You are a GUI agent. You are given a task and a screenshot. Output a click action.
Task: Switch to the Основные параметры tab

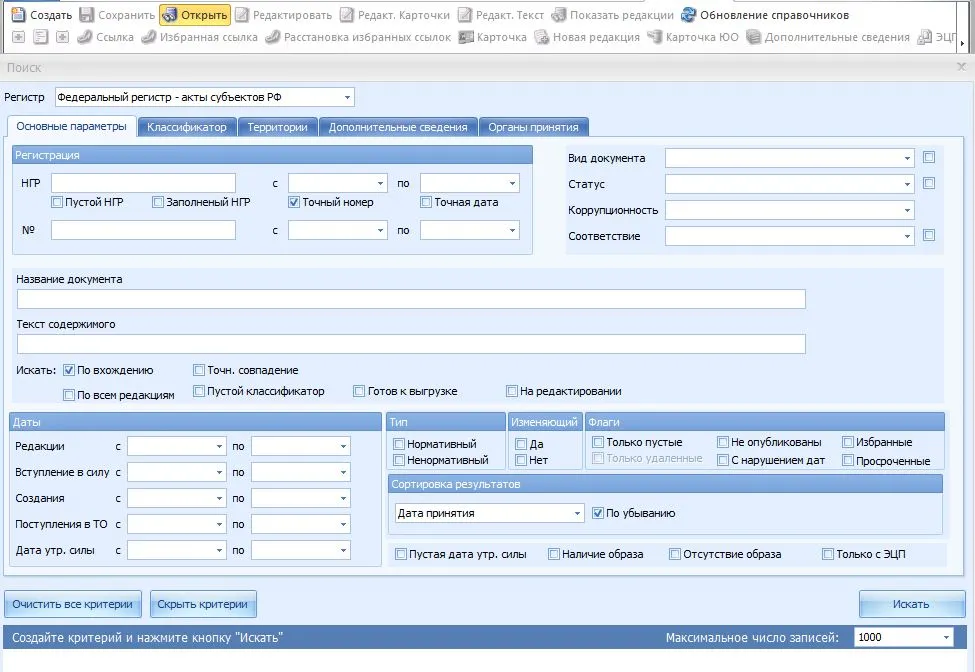coord(72,126)
